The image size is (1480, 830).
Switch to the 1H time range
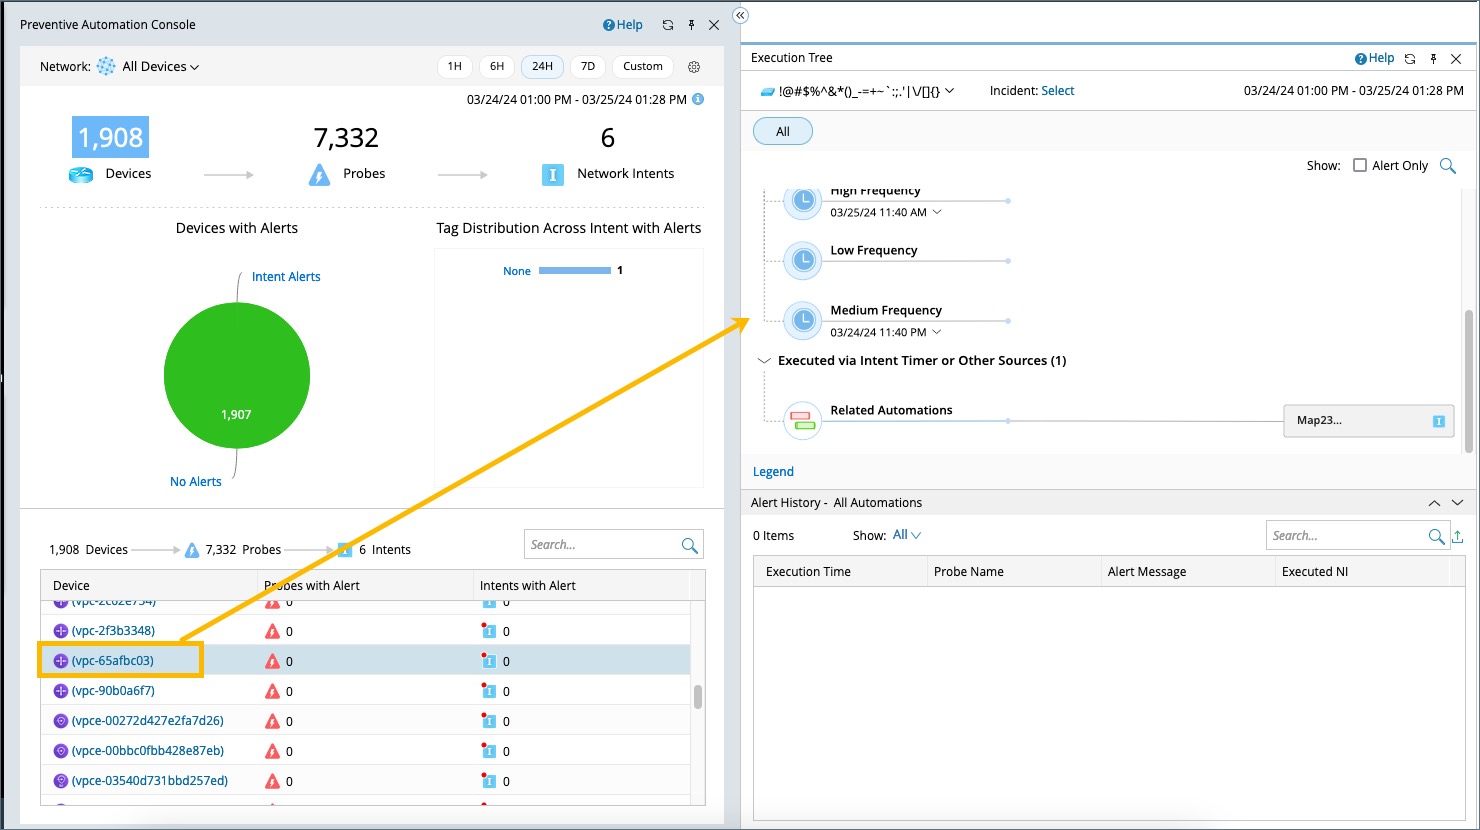click(x=455, y=67)
